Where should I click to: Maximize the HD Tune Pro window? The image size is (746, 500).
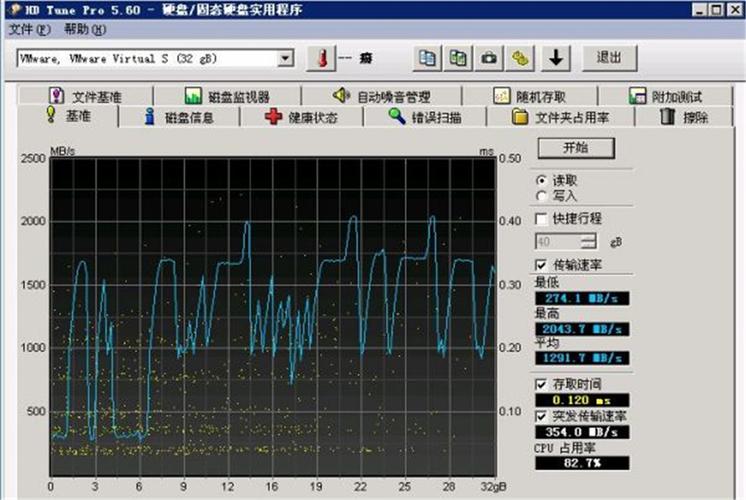[717, 10]
